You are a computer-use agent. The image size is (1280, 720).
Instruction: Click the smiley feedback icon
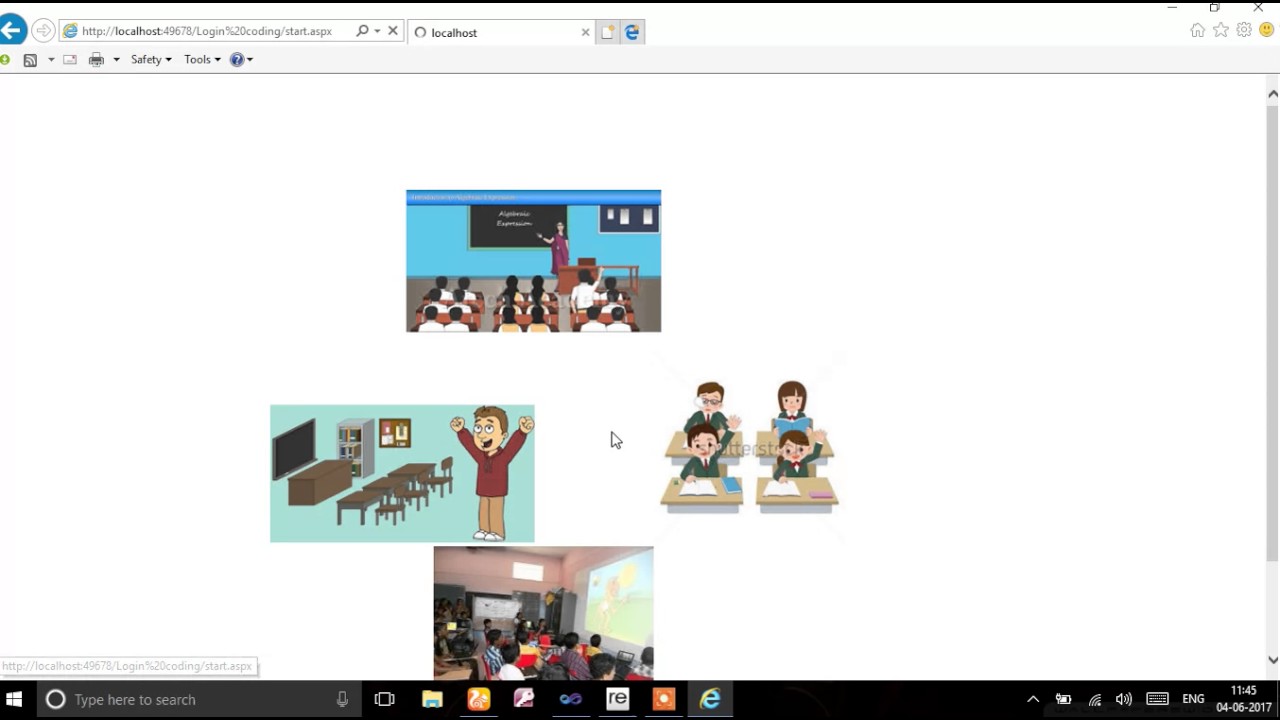click(1267, 30)
